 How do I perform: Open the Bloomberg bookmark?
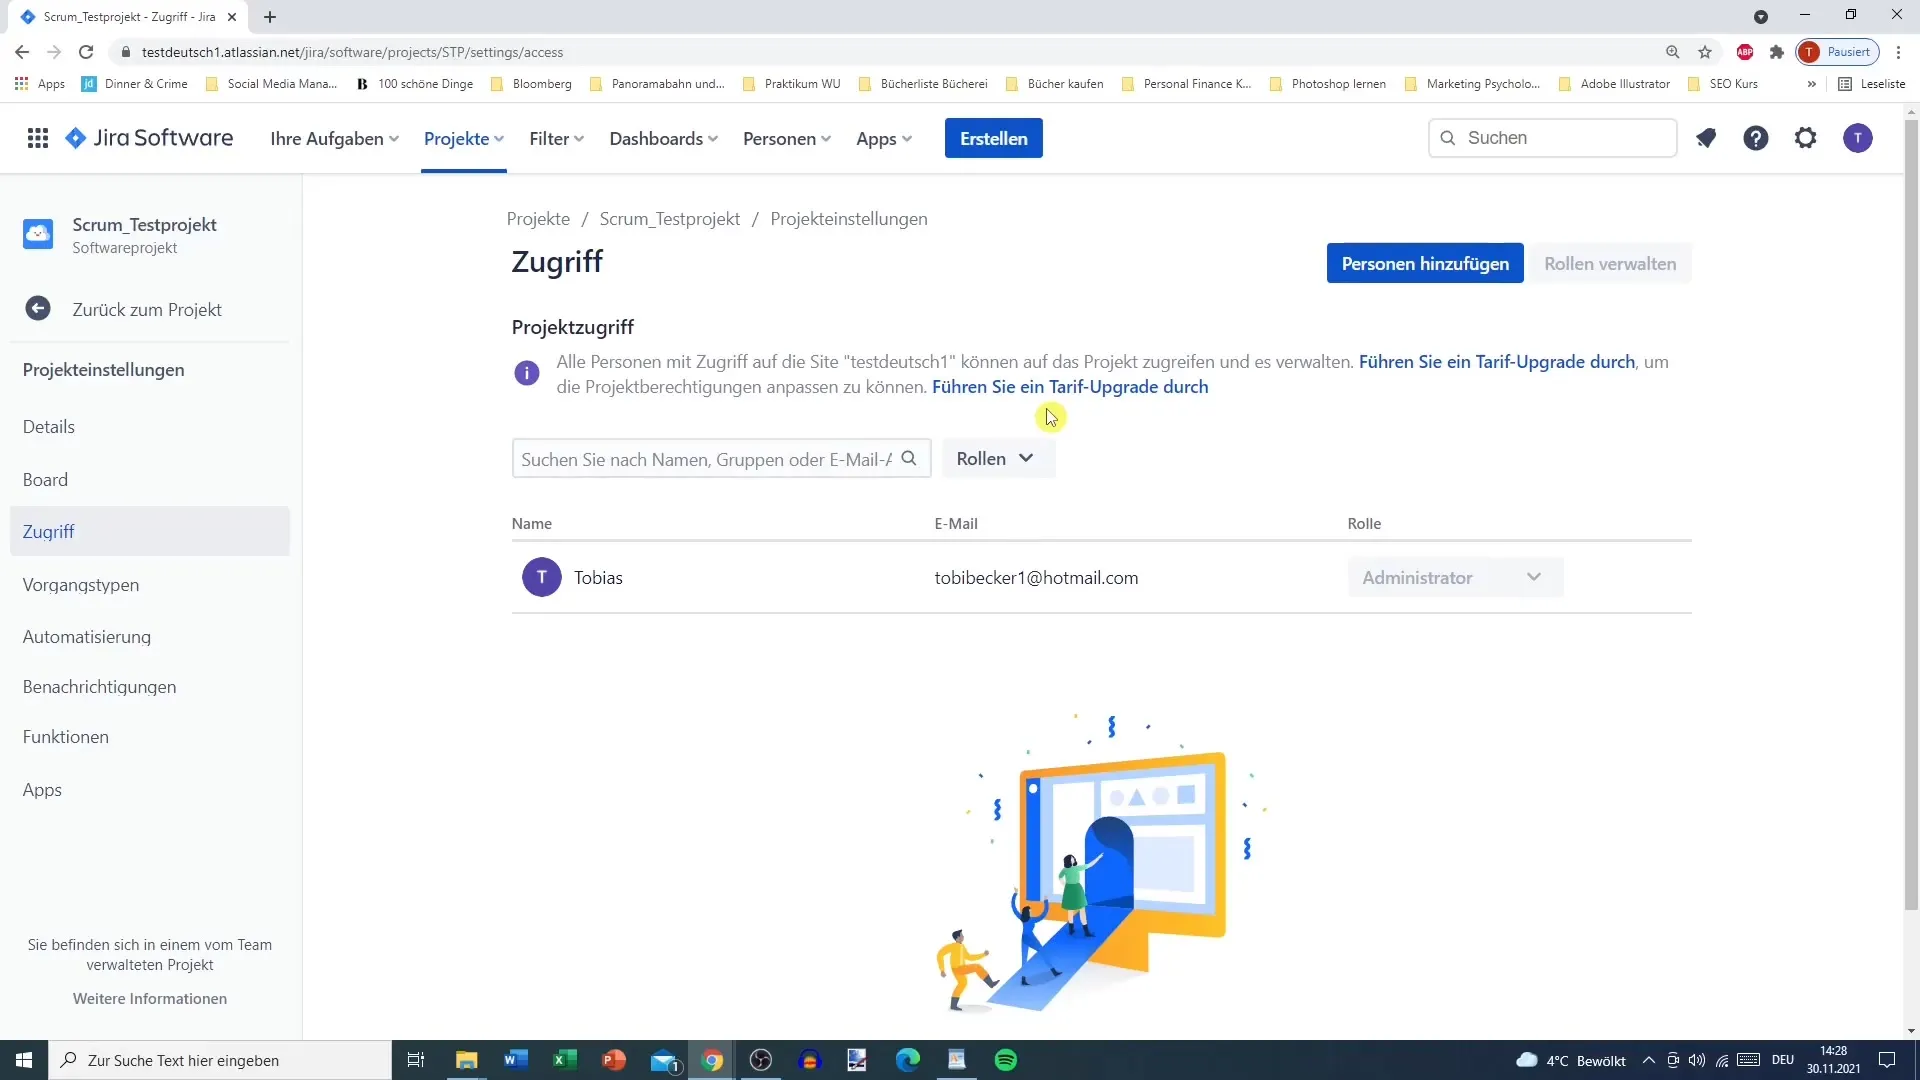532,84
